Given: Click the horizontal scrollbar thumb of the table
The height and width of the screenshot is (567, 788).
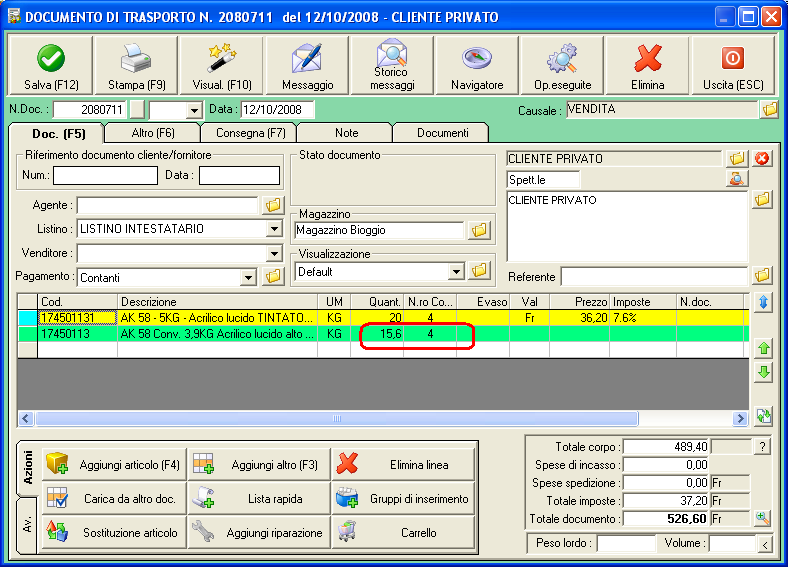Looking at the screenshot, I should pyautogui.click(x=337, y=418).
